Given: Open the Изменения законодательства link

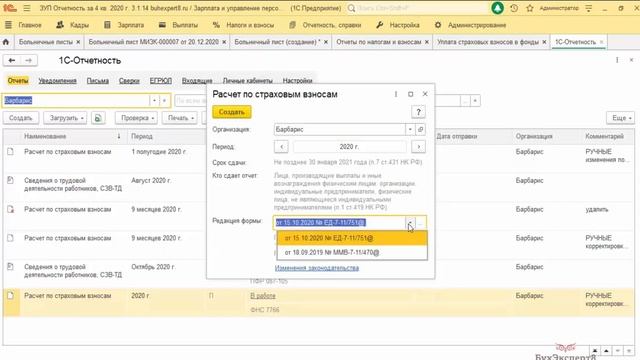Looking at the screenshot, I should tap(317, 268).
